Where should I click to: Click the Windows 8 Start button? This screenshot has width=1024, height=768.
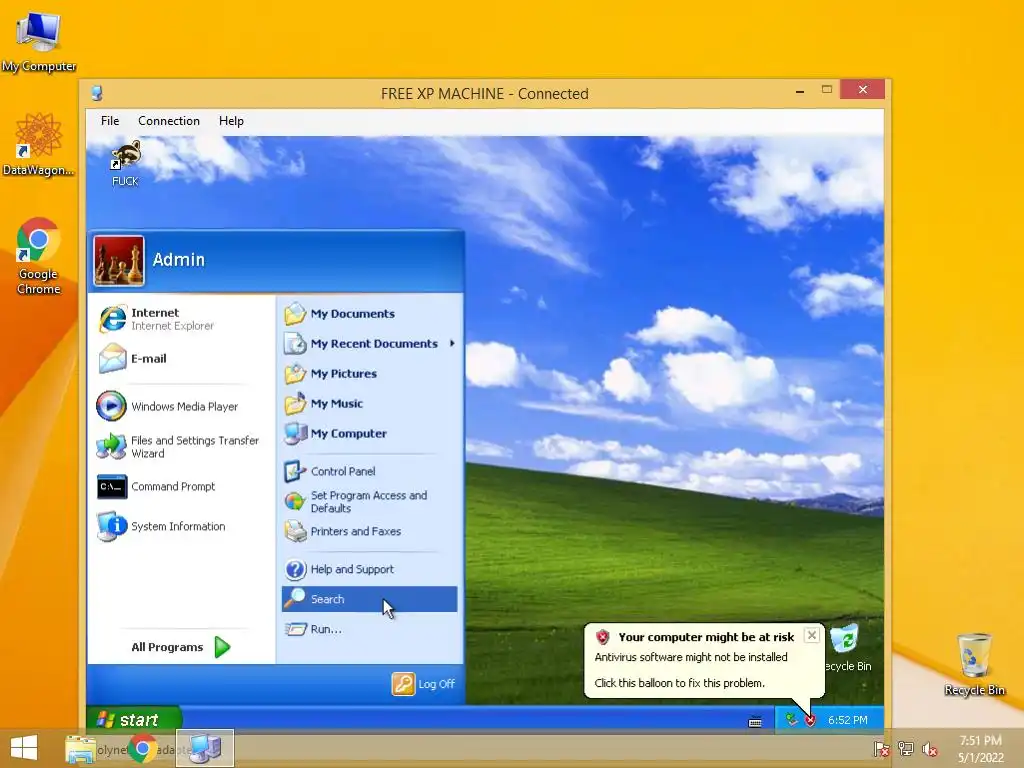click(25, 748)
